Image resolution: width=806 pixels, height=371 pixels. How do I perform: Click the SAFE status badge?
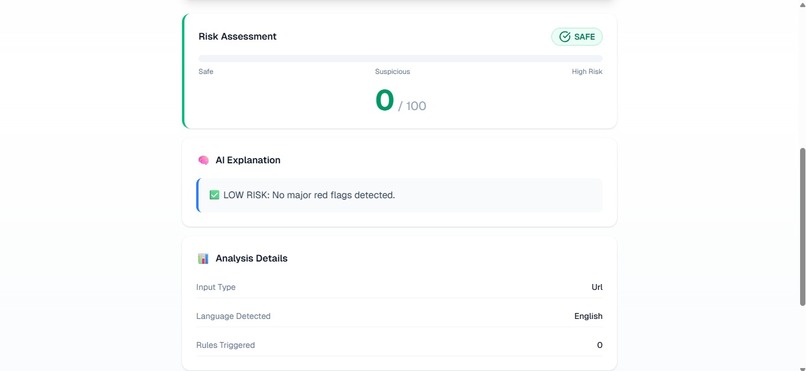(x=577, y=36)
